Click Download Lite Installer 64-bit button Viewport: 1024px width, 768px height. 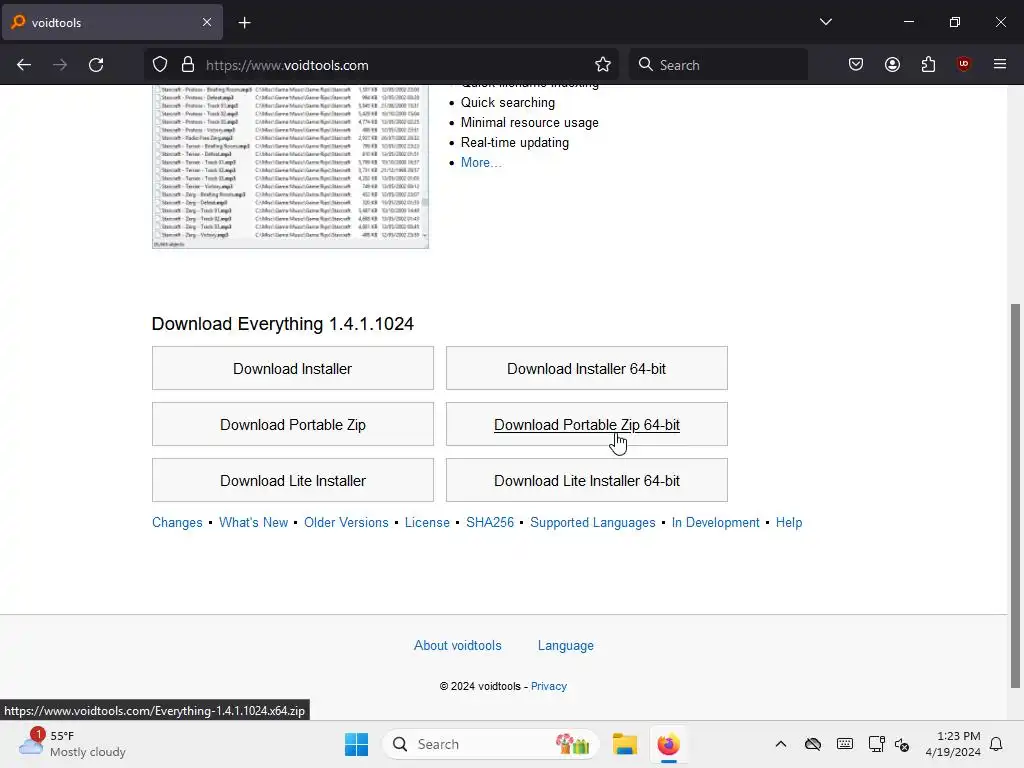click(x=586, y=481)
